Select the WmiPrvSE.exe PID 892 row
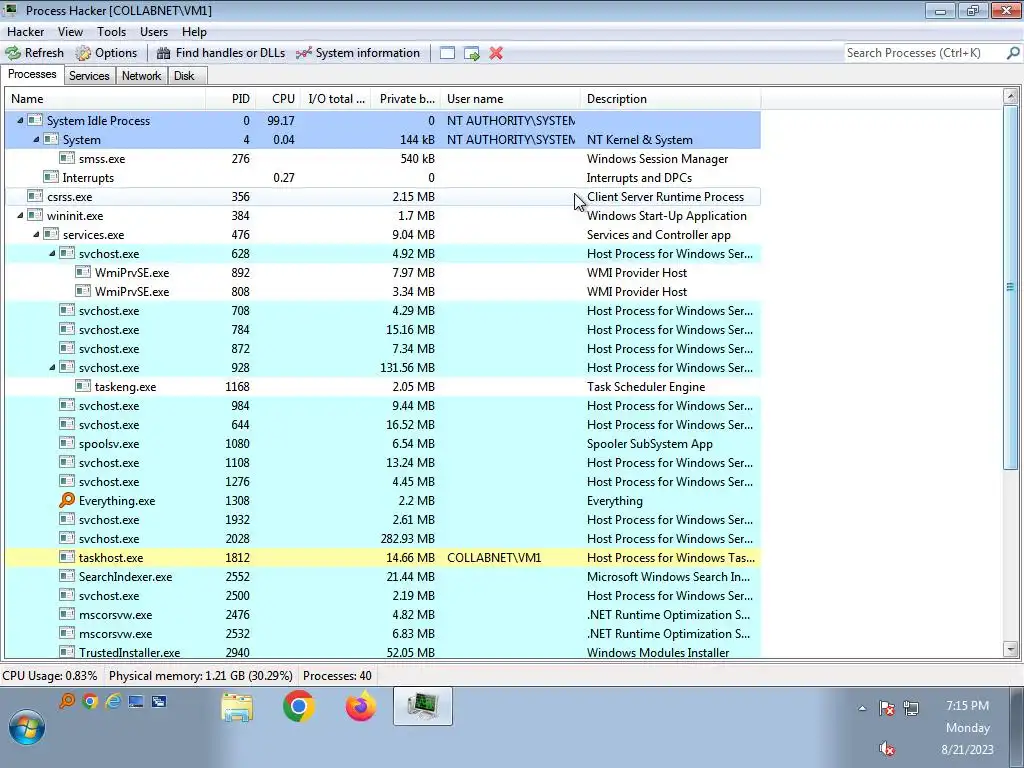 [383, 272]
